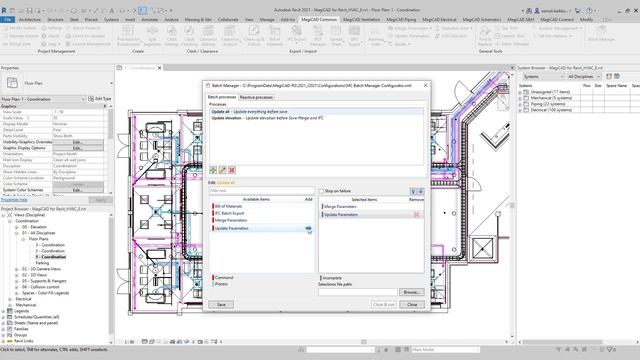Click Selections file path input field
This screenshot has height=360, width=640.
pos(358,292)
